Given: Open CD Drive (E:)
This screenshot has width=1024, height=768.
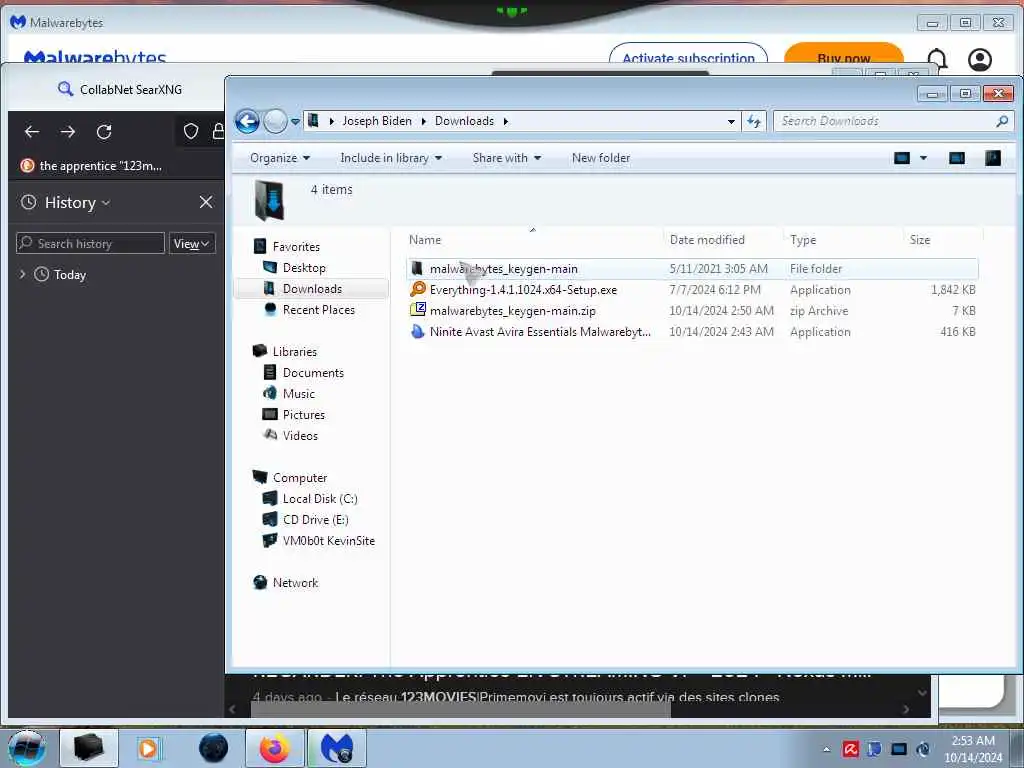Looking at the screenshot, I should tap(315, 520).
